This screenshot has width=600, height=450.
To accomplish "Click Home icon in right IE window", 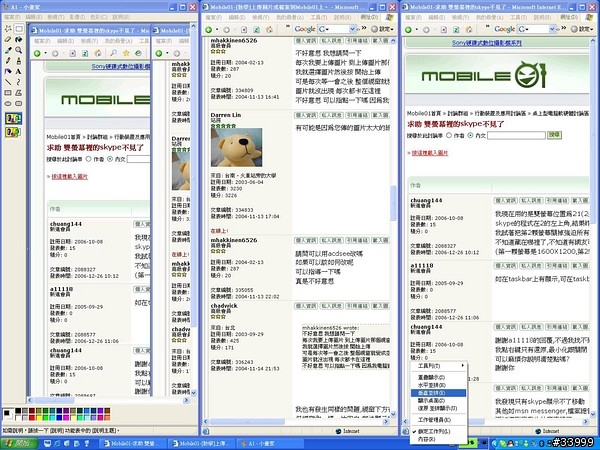I will click(469, 30).
